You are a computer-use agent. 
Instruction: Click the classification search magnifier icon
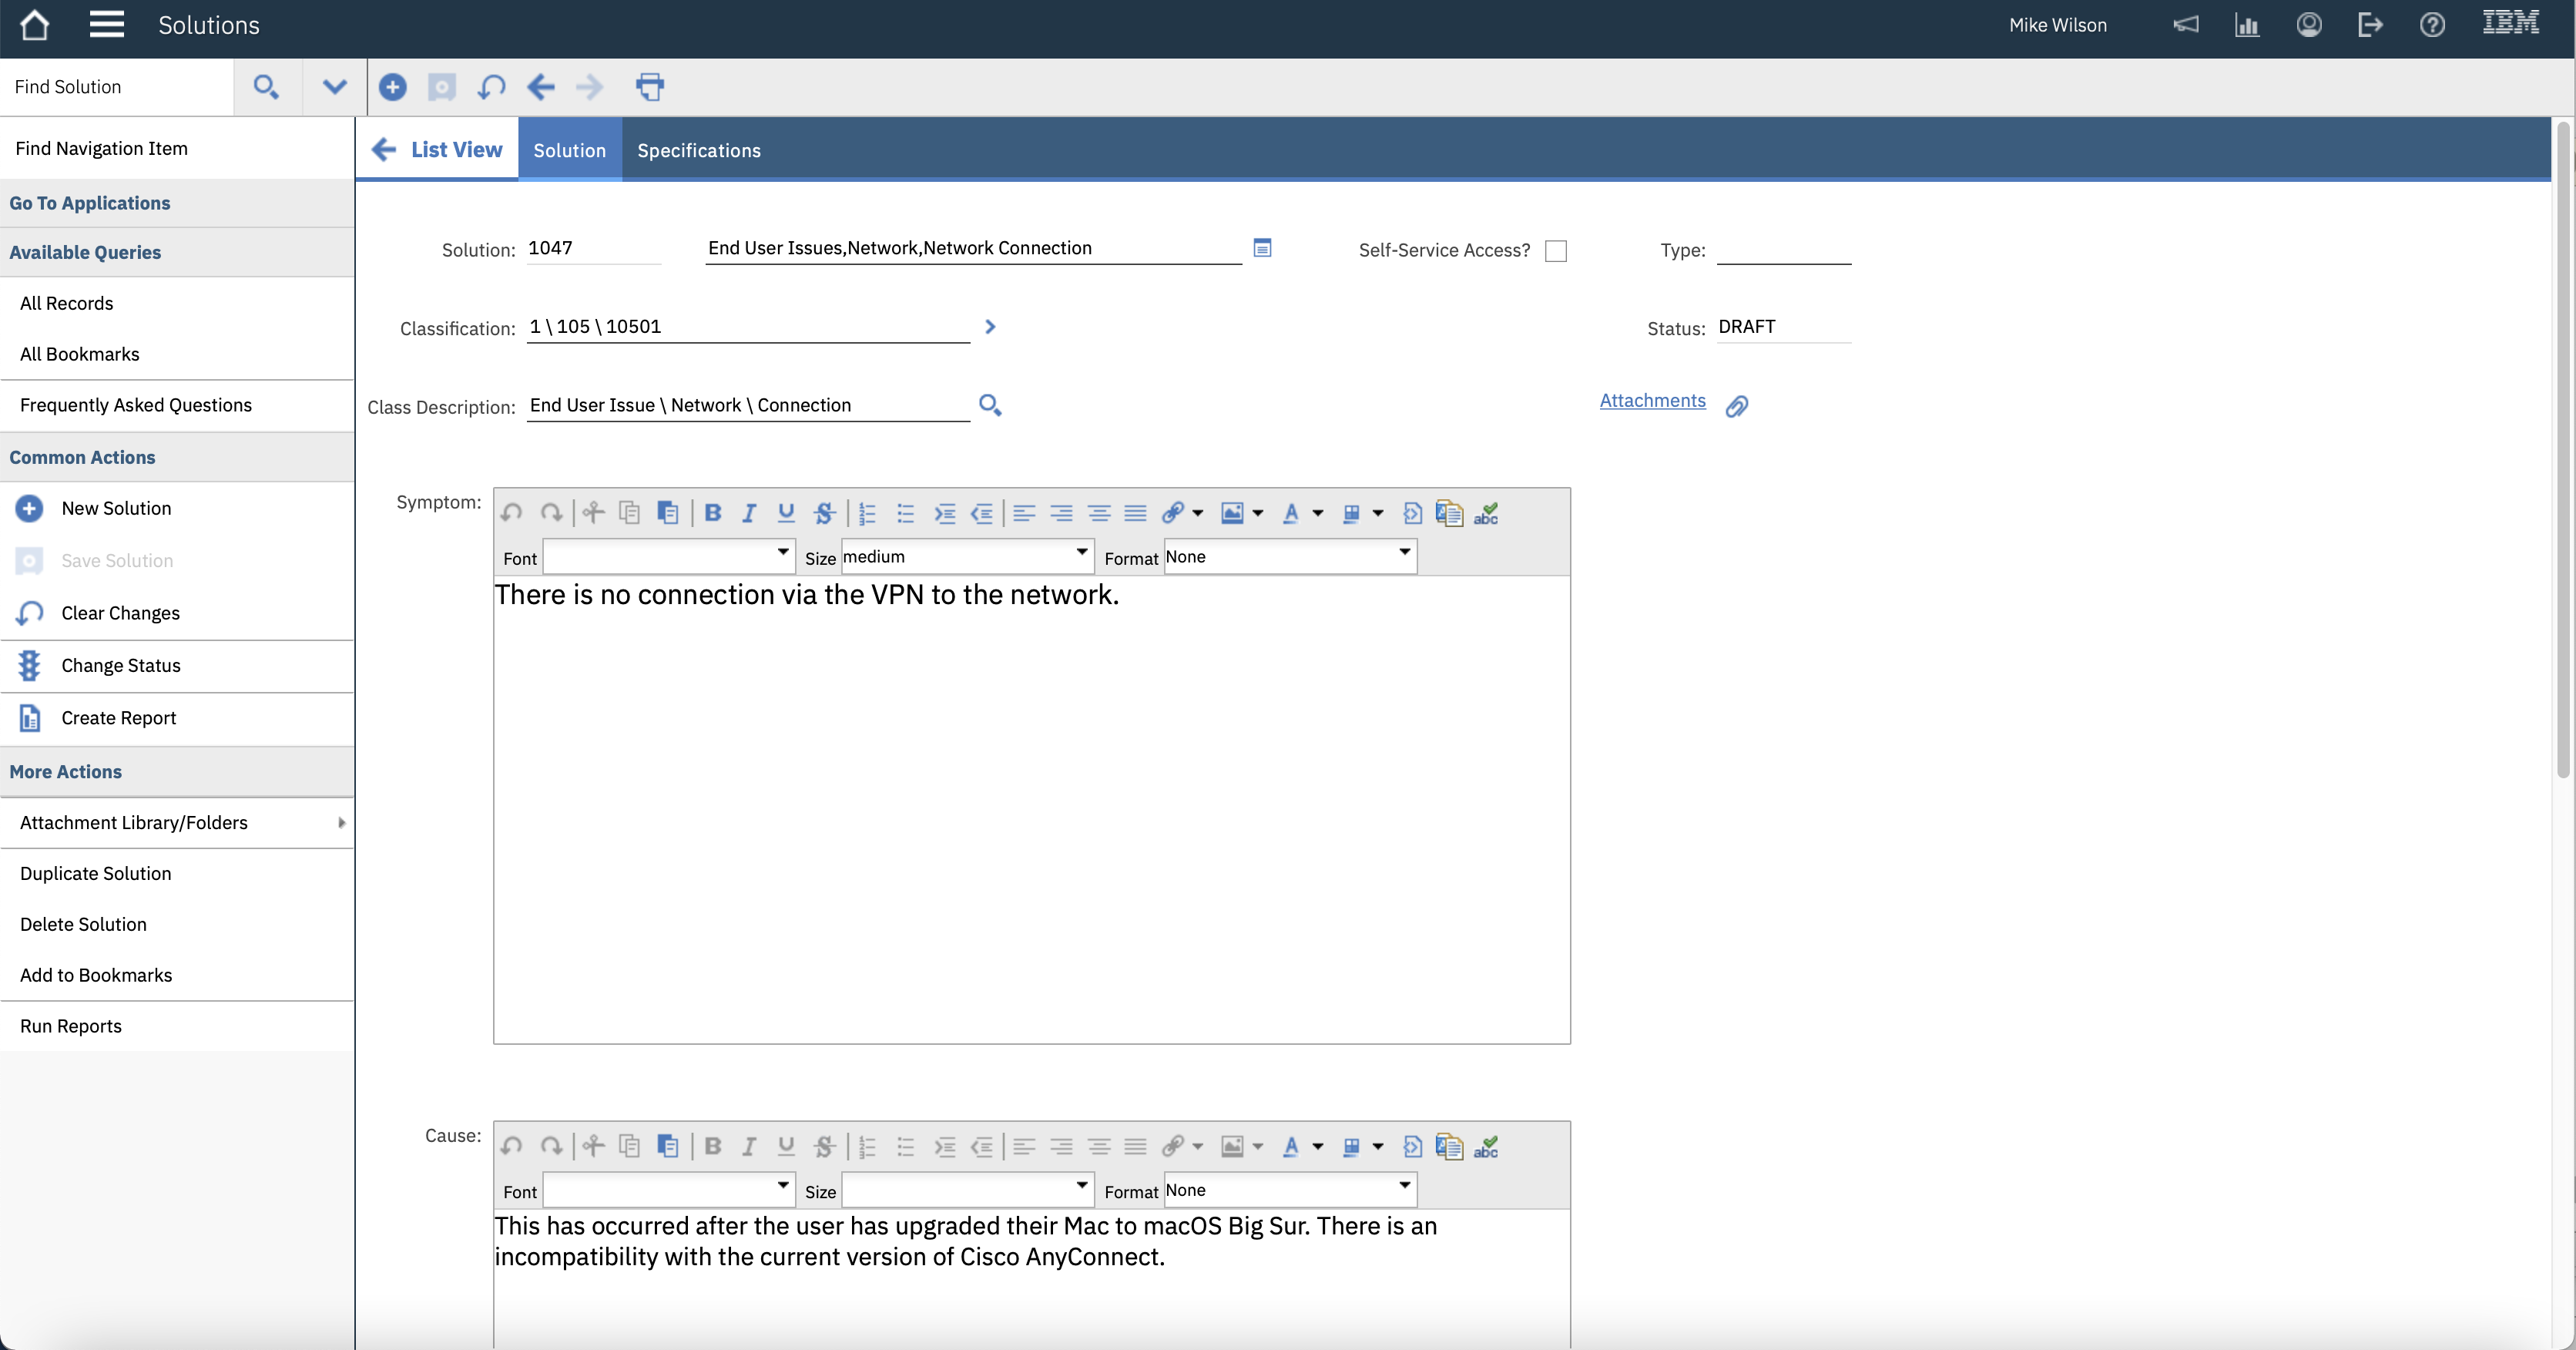click(989, 405)
